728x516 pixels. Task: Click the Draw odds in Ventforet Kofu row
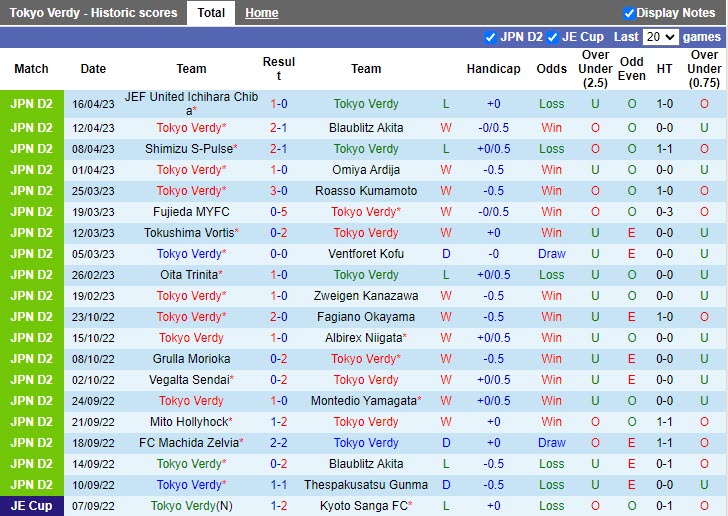(551, 254)
